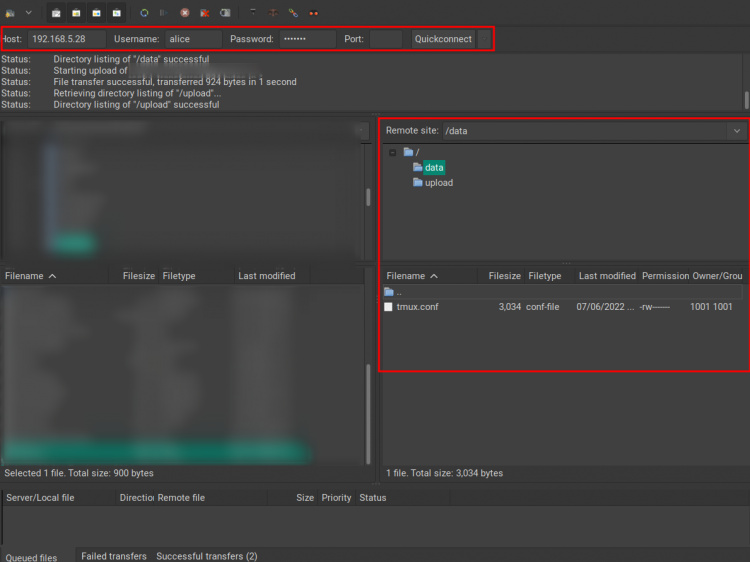Viewport: 750px width, 562px height.
Task: Toggle the local directory tree display
Action: pyautogui.click(x=76, y=12)
